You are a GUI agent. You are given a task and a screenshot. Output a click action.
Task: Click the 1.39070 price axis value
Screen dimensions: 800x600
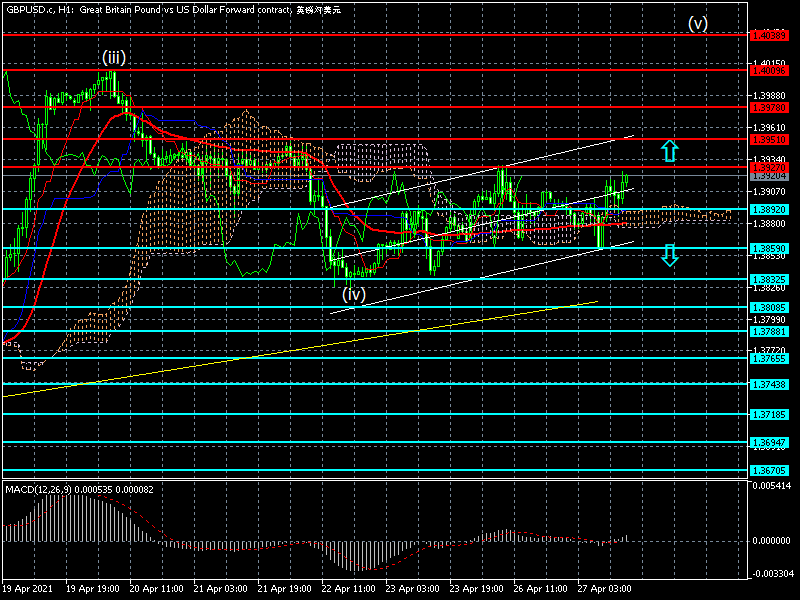point(769,192)
